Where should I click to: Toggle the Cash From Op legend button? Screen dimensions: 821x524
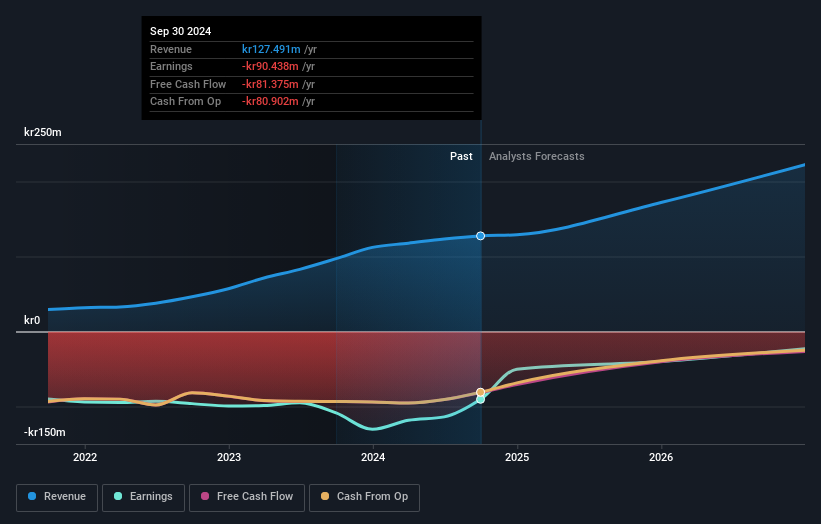point(364,497)
